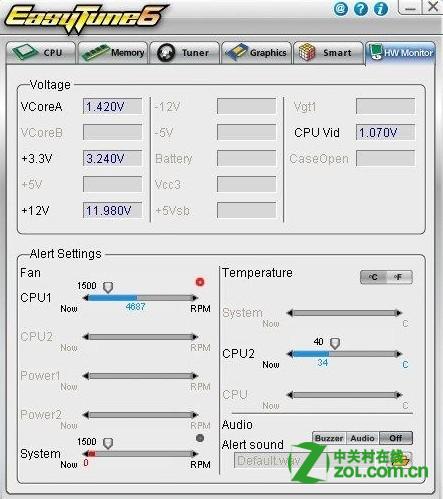Click left arrow of CPU2 temperature slider
Screen dimensions: 443x499
pyautogui.click(x=290, y=354)
